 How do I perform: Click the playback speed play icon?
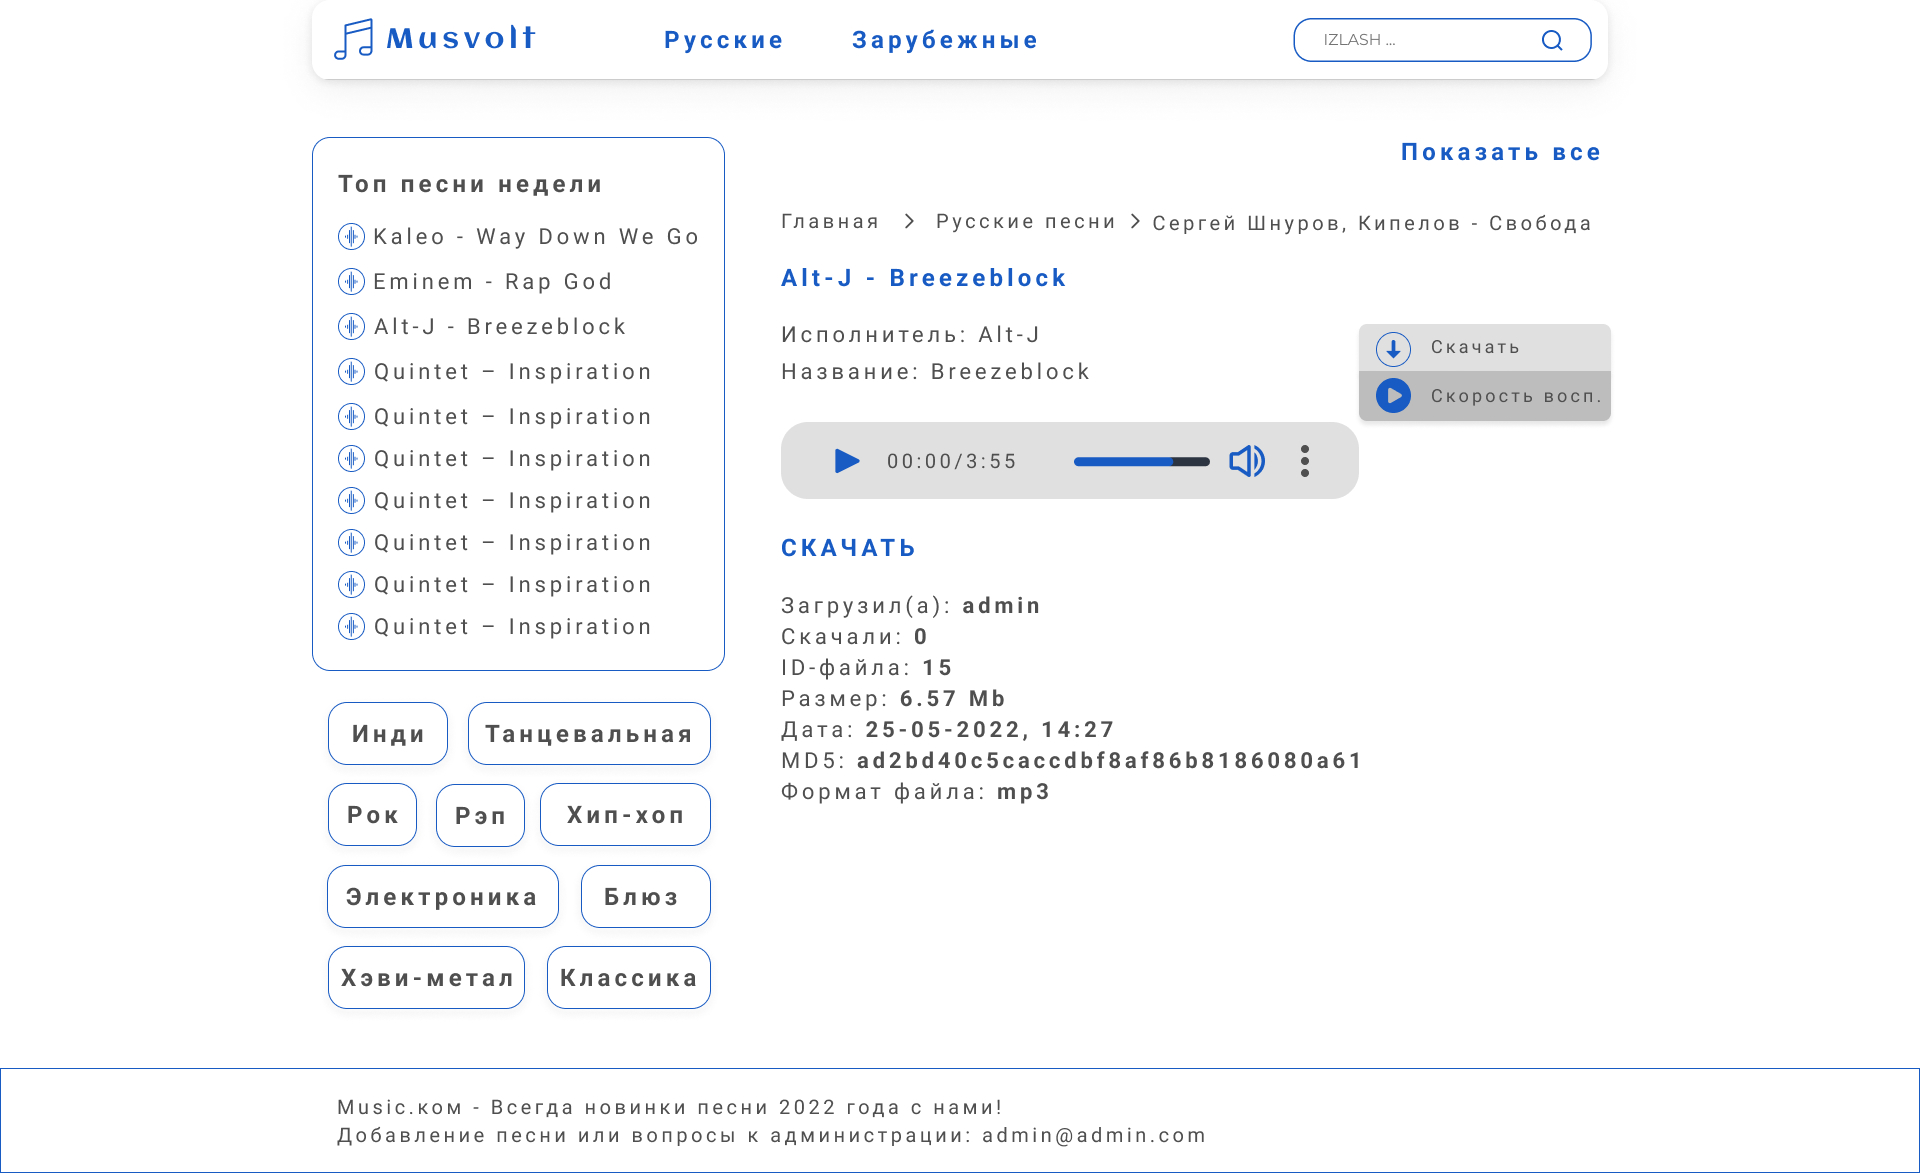click(1393, 396)
